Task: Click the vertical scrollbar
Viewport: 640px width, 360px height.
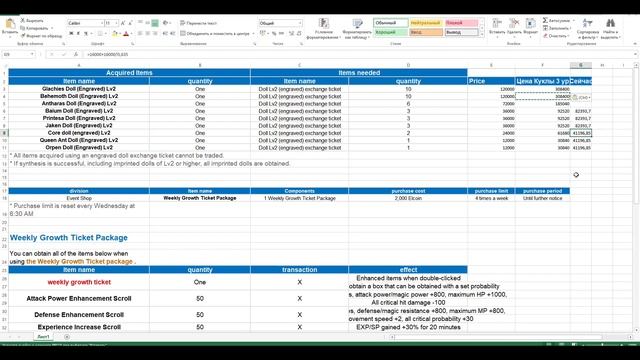Action: point(636,198)
